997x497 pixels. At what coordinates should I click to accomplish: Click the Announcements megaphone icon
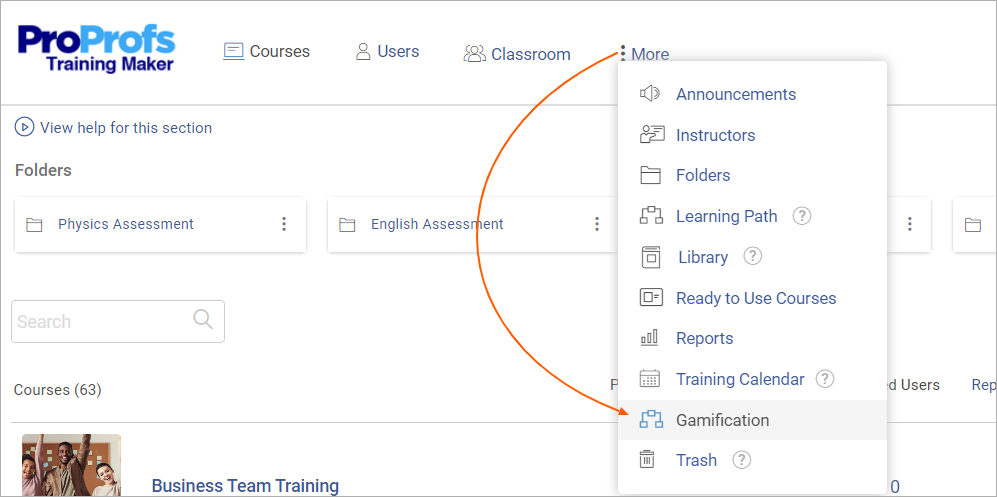pyautogui.click(x=650, y=94)
